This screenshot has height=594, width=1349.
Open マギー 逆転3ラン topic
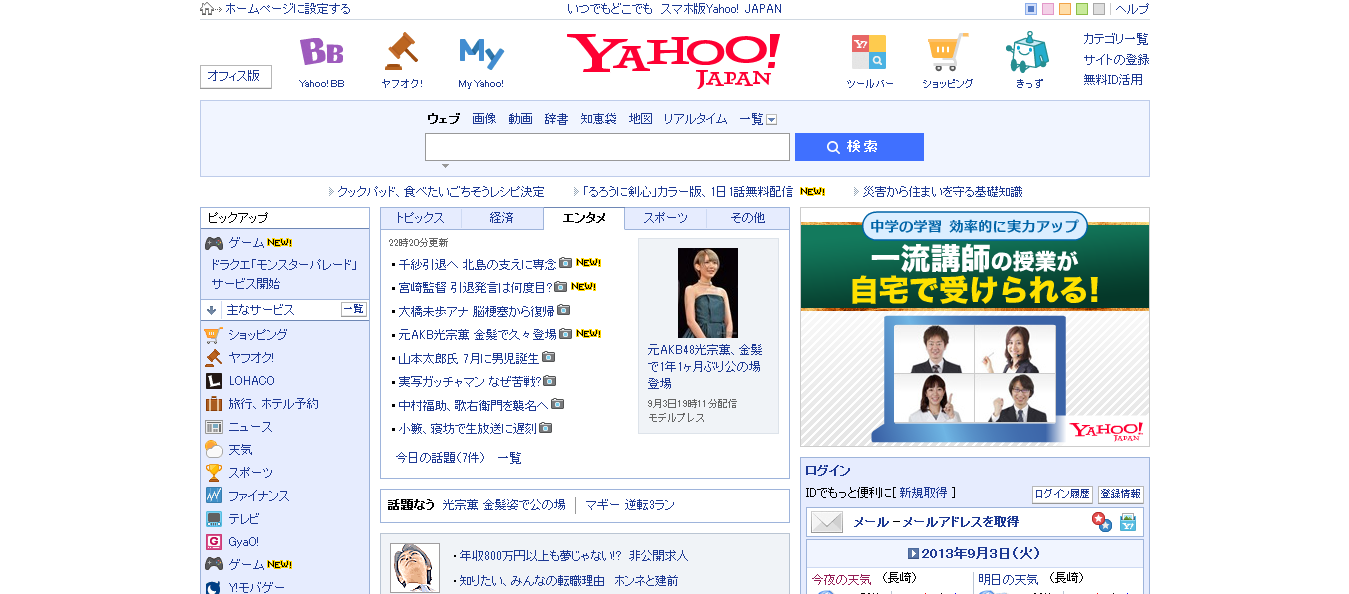[x=630, y=505]
